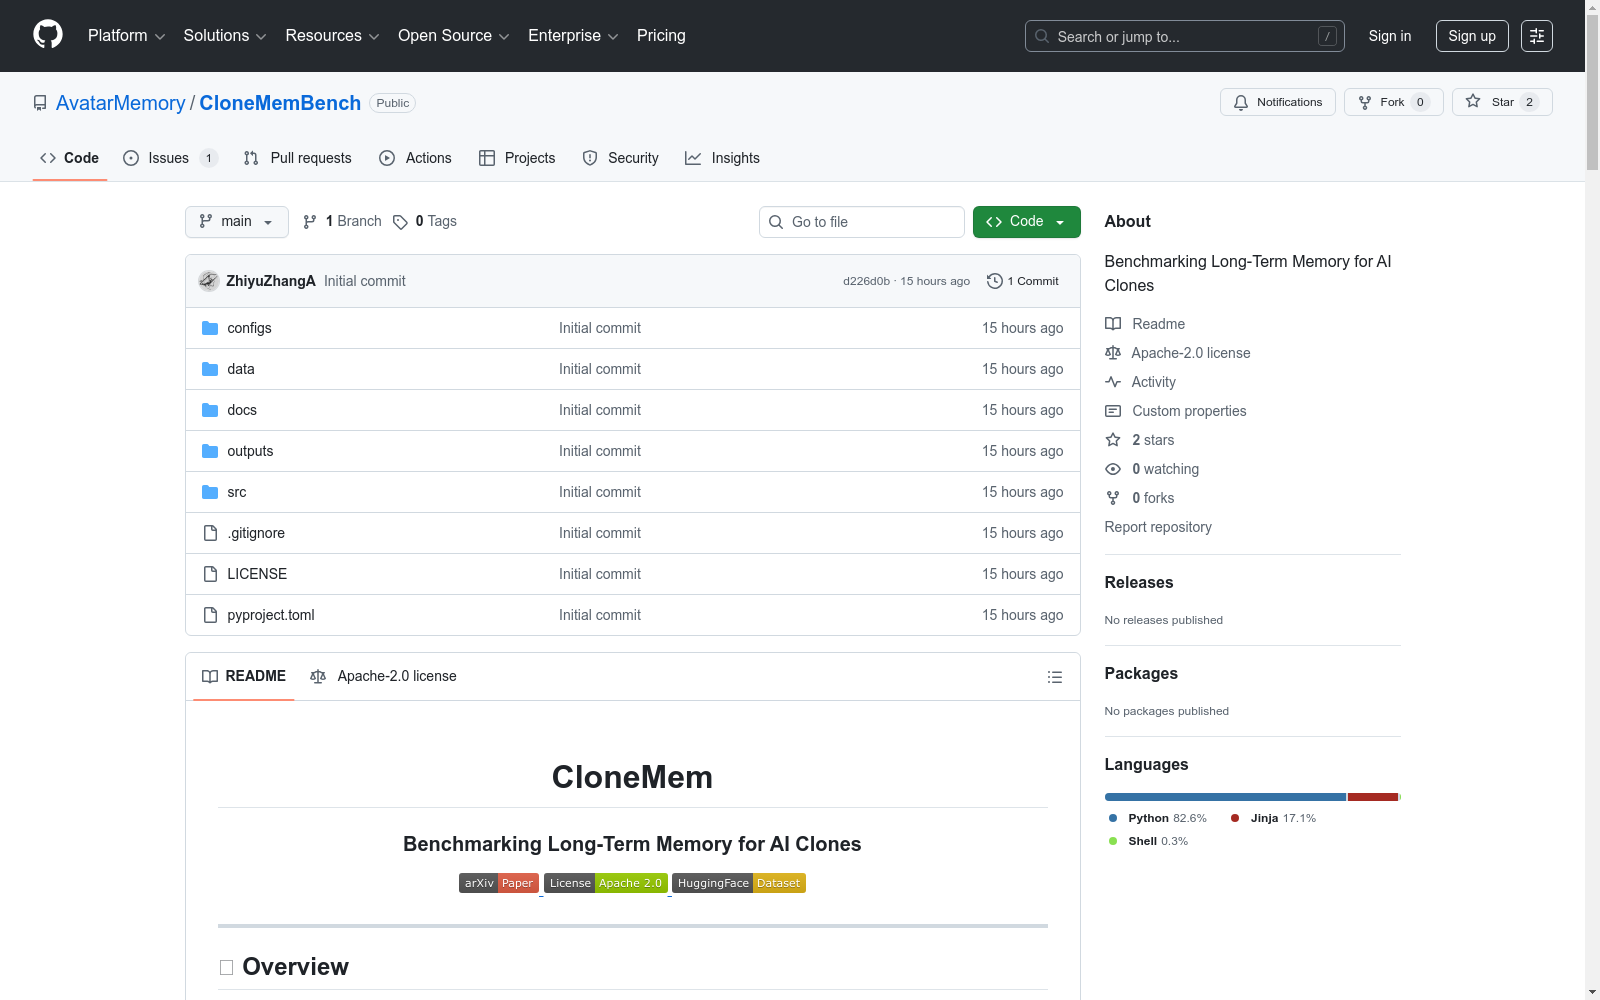Switch to the Security tab
This screenshot has width=1600, height=1000.
(x=620, y=158)
